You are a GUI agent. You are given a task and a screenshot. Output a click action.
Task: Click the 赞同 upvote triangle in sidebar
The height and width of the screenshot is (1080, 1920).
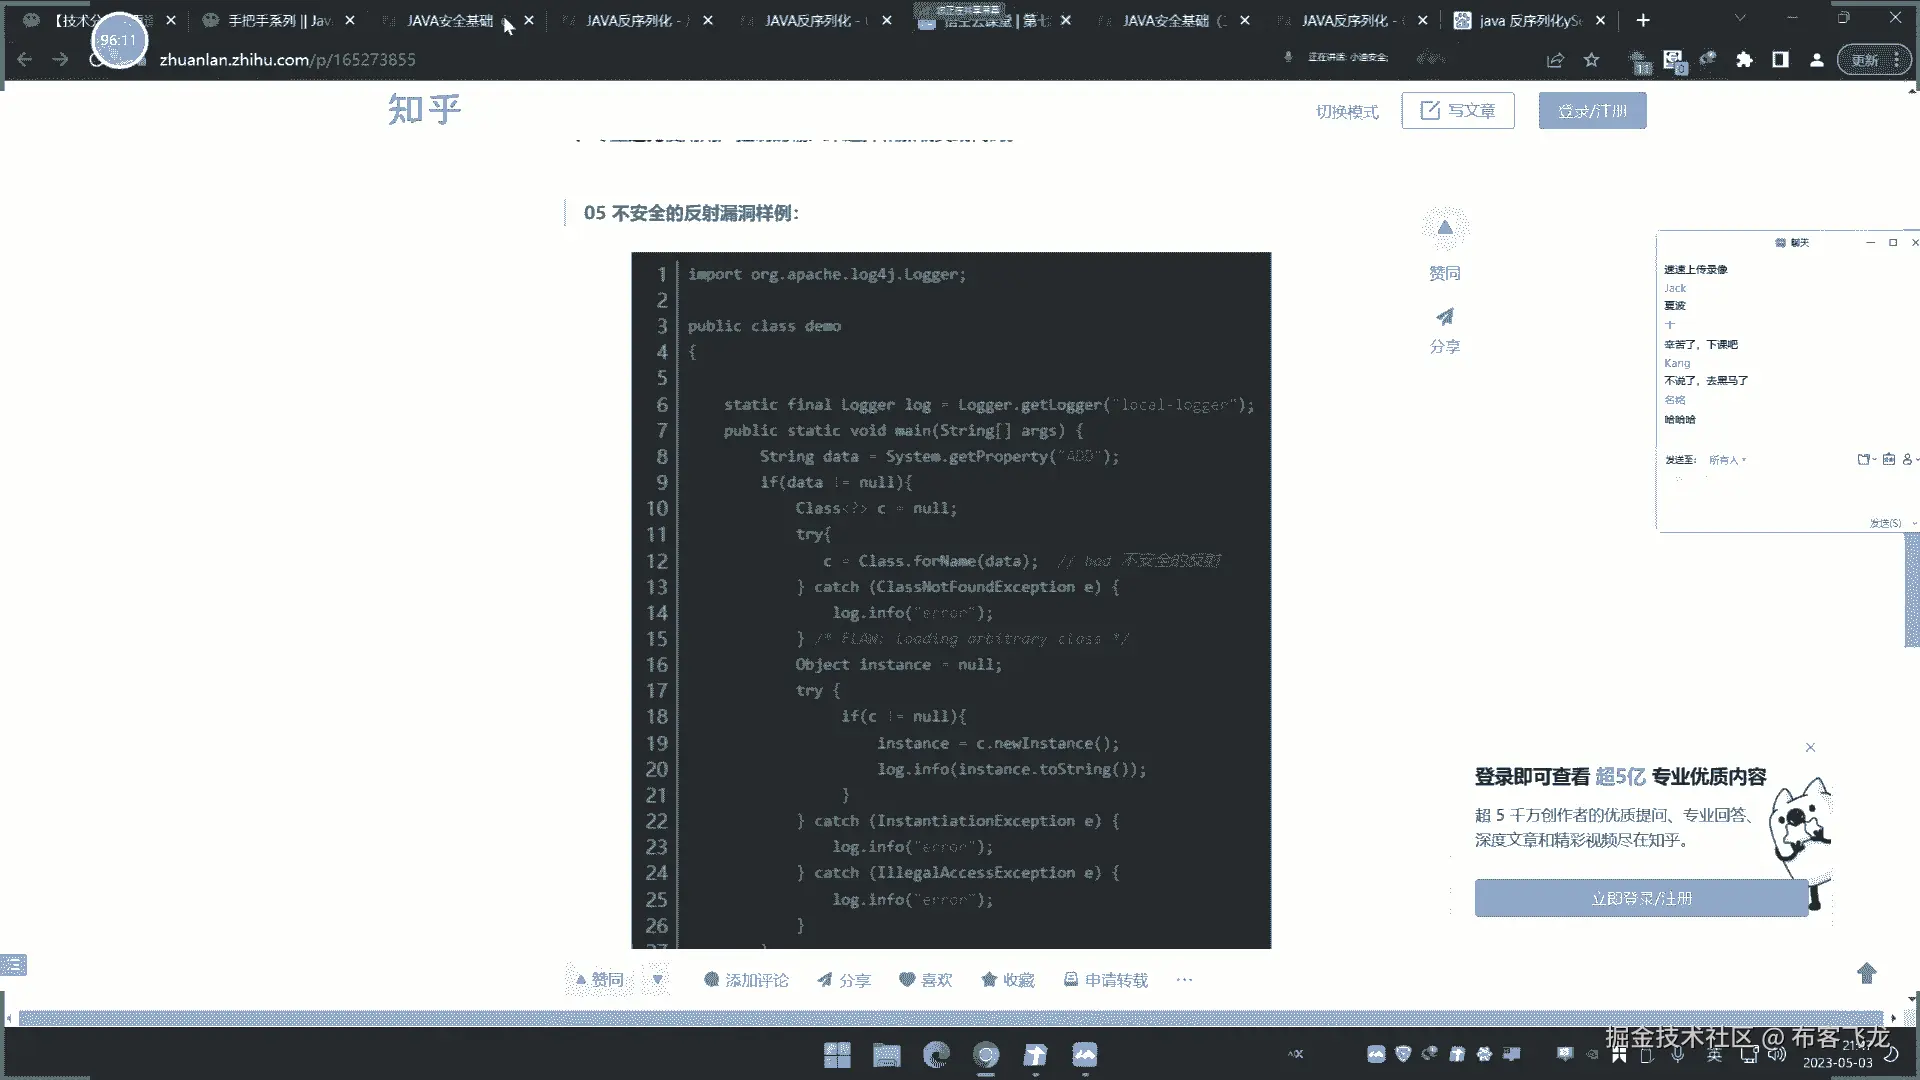pyautogui.click(x=1444, y=229)
